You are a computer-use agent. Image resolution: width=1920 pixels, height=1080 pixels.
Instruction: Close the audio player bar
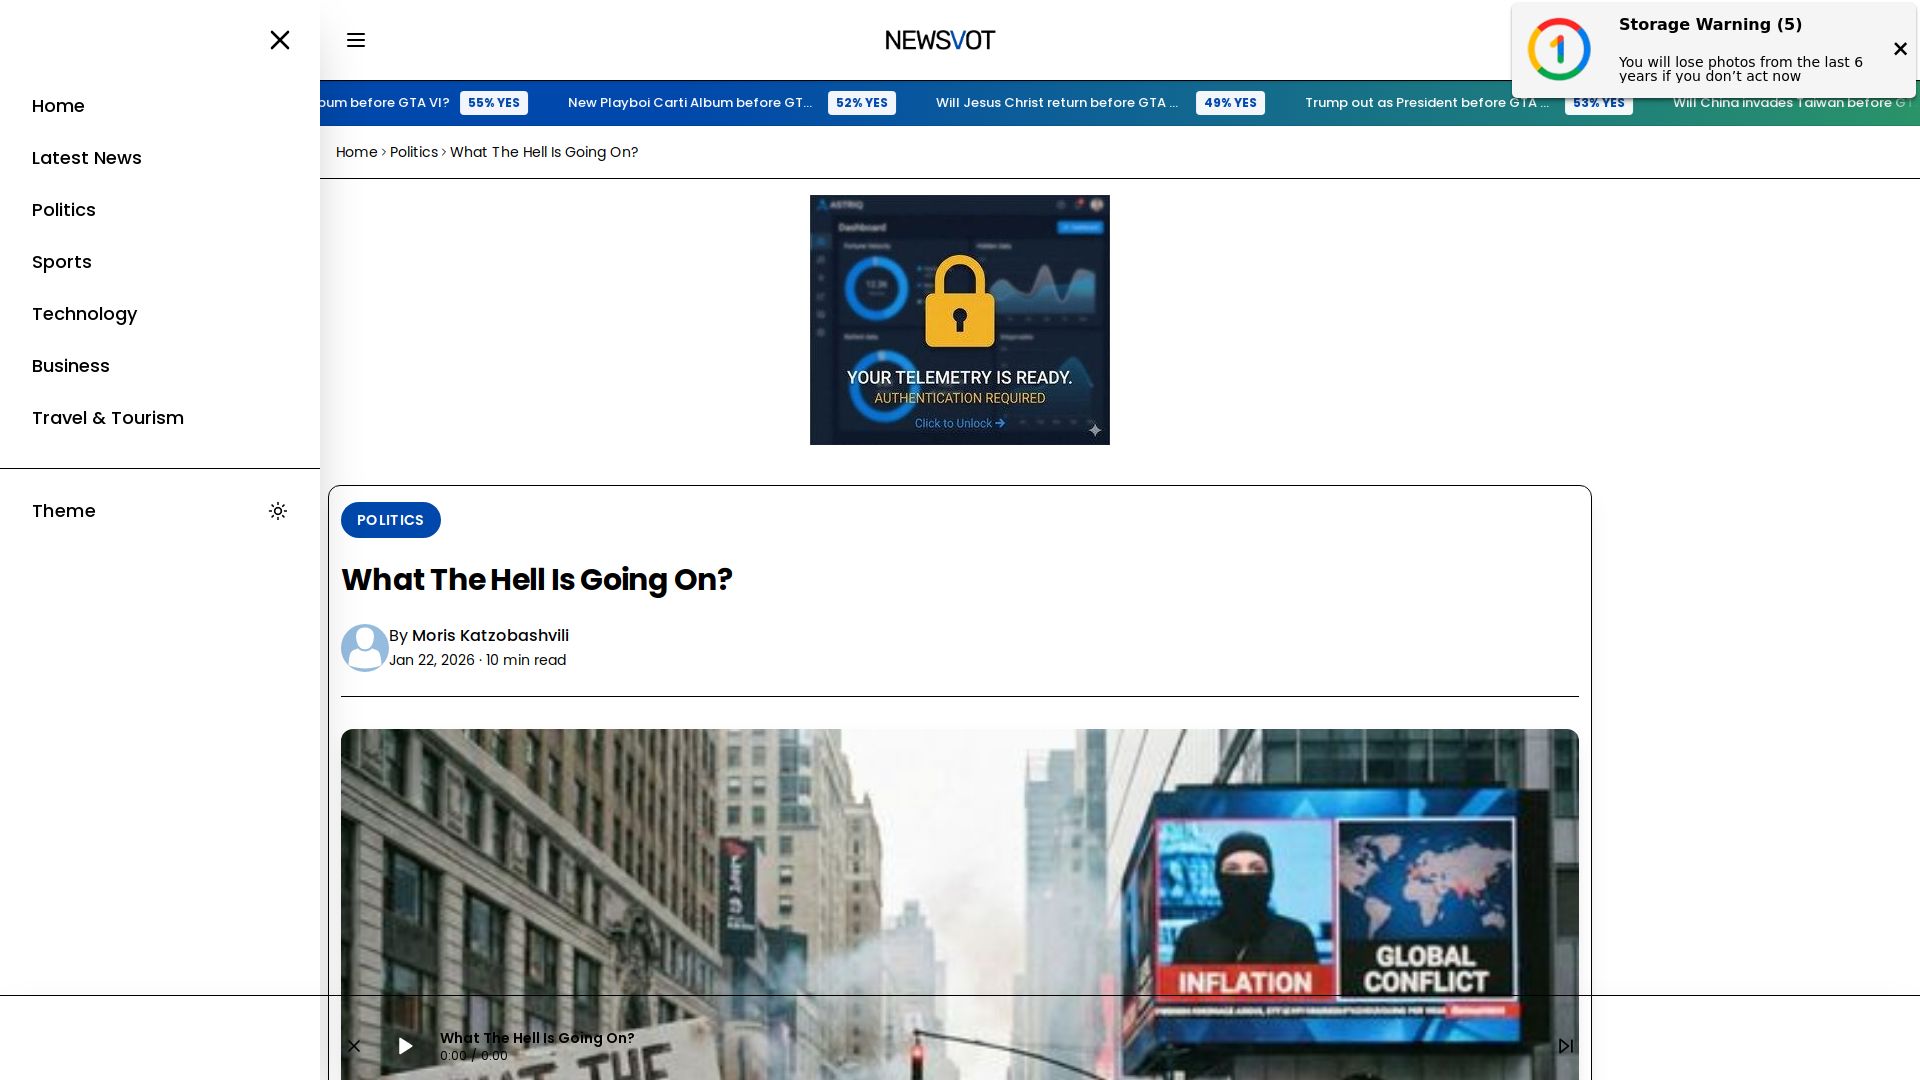pyautogui.click(x=354, y=1046)
